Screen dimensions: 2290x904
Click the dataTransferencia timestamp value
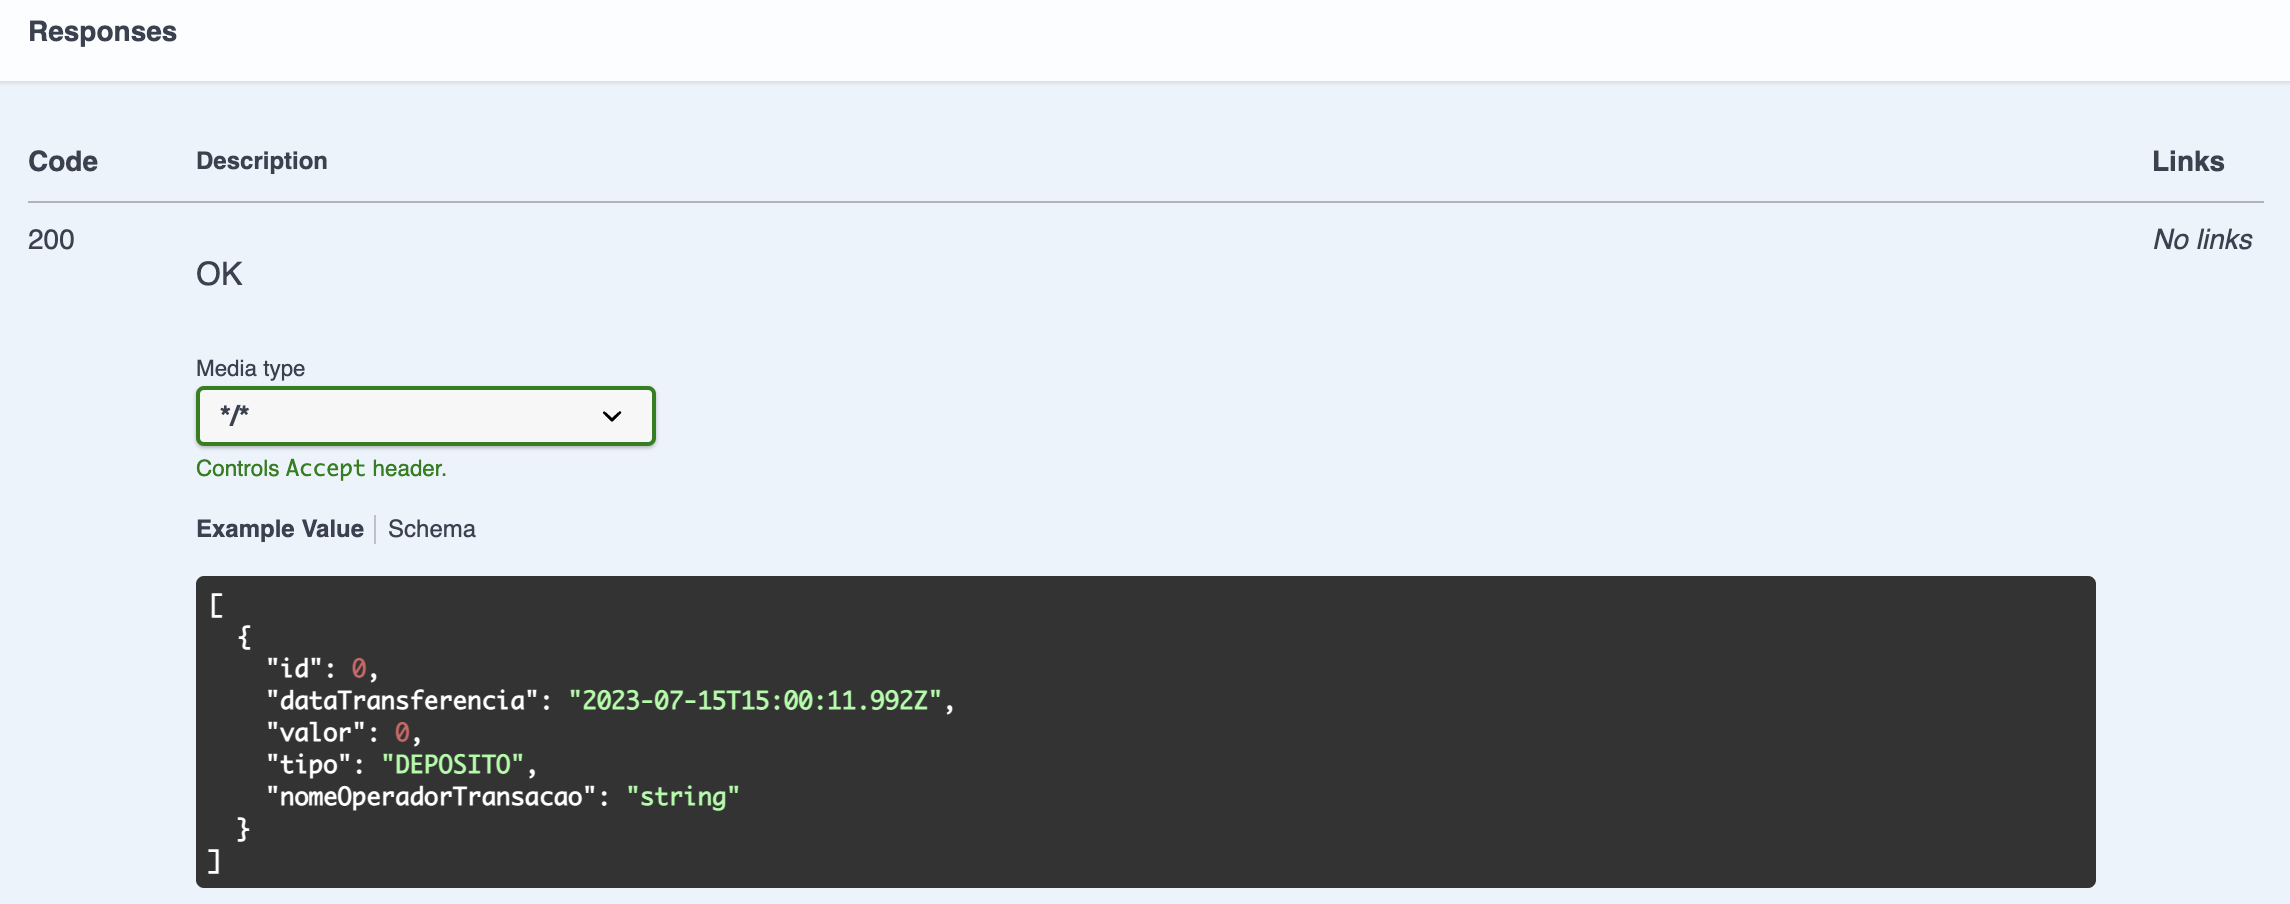[758, 700]
